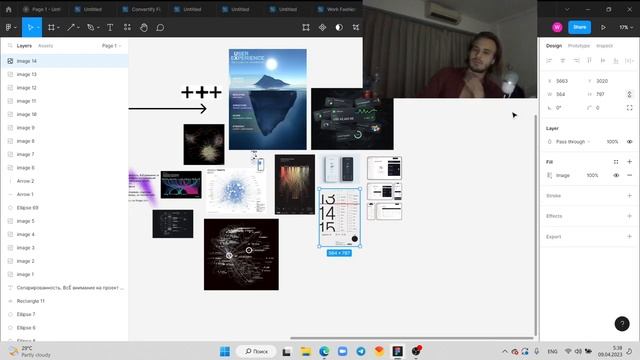Click the Align horizontal centers icon
Image resolution: width=640 pixels, height=360 pixels.
tap(562, 60)
